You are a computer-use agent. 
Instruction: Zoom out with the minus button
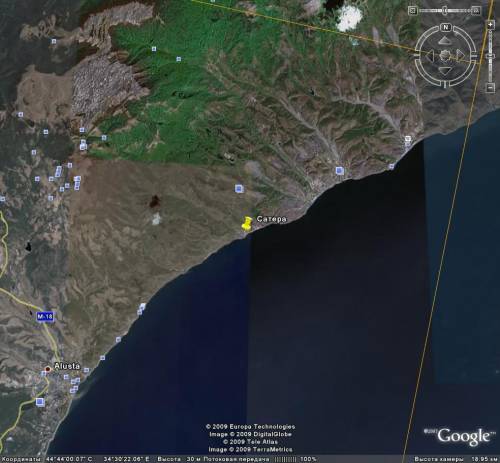coord(490,87)
